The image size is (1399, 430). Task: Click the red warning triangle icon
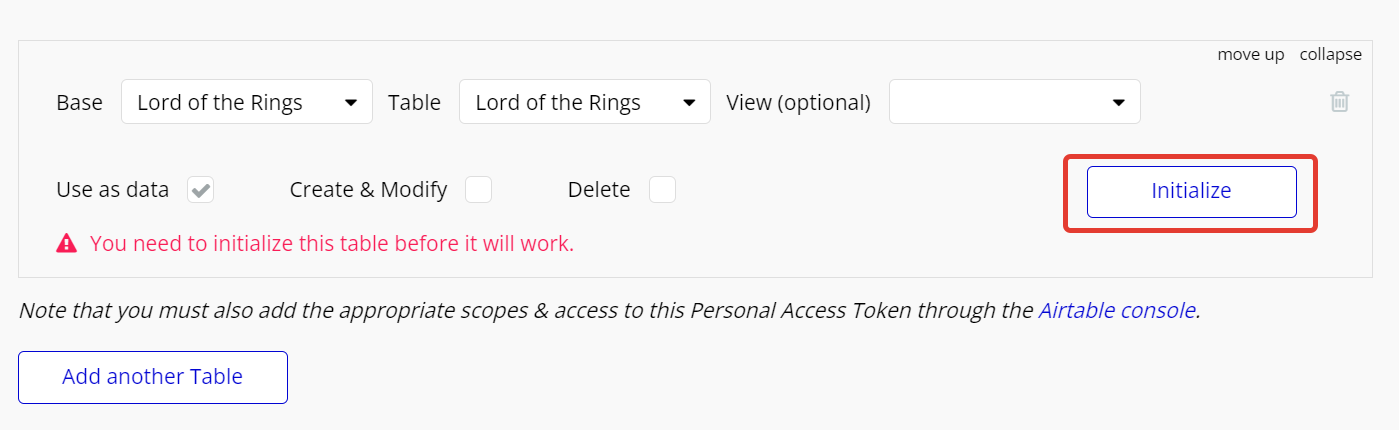tap(66, 243)
